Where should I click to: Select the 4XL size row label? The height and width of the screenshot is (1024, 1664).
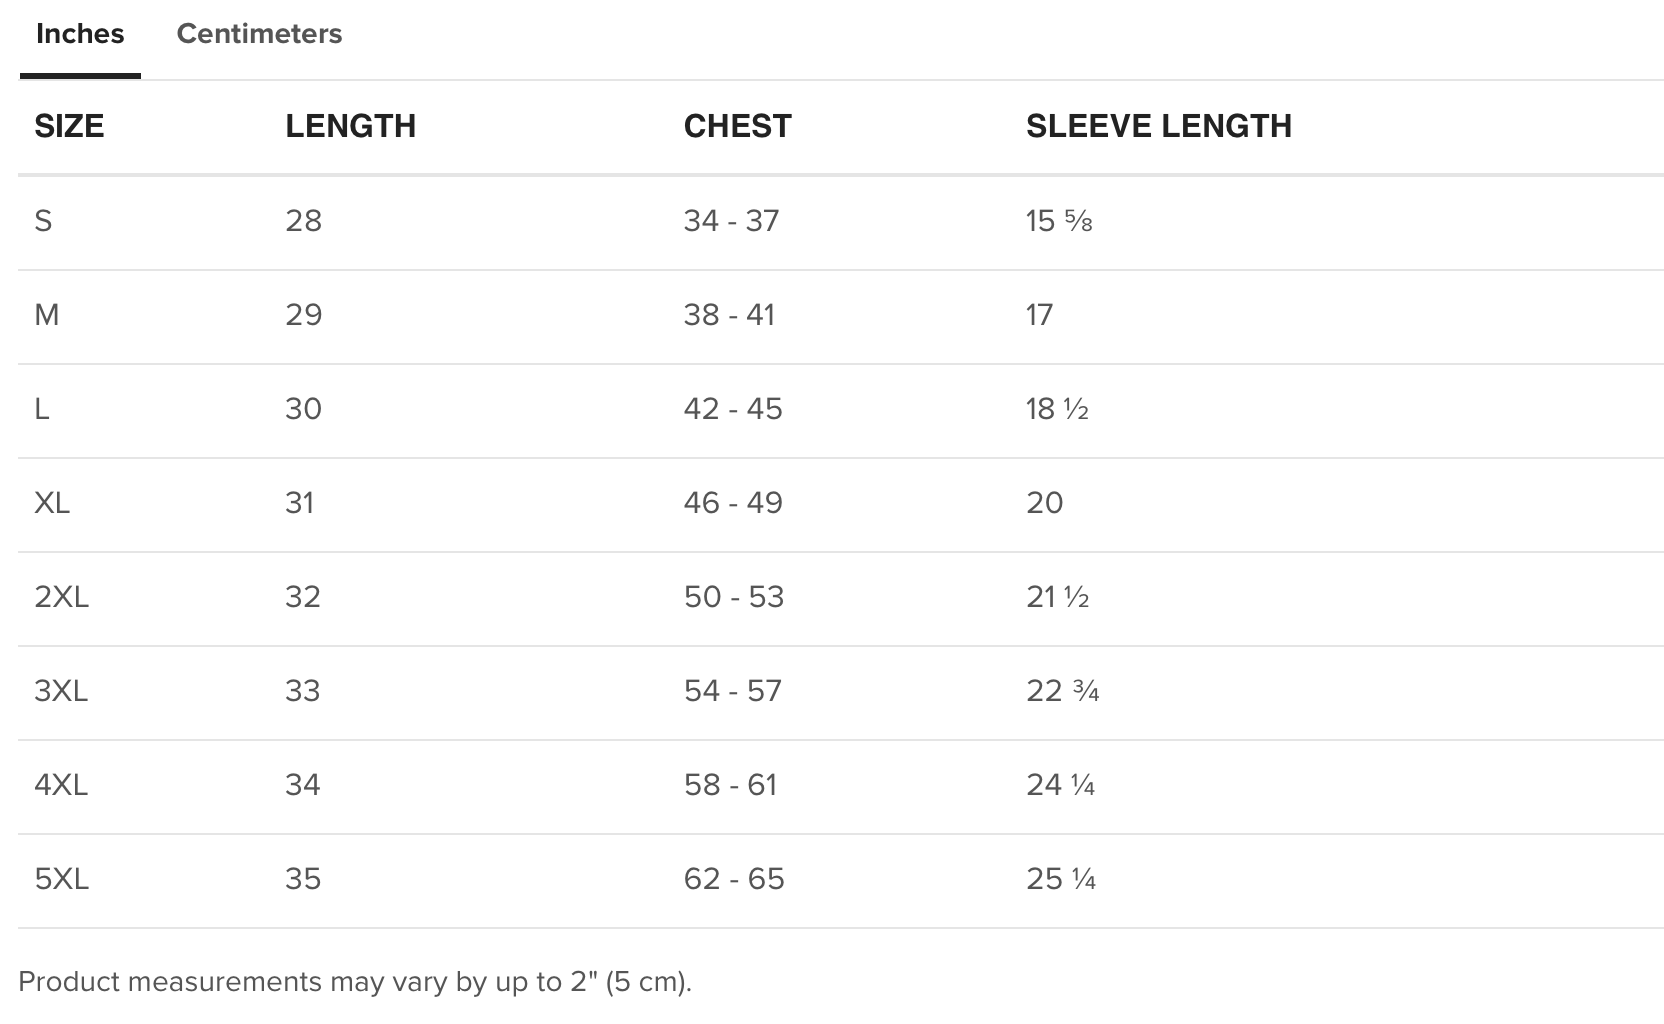tap(61, 785)
